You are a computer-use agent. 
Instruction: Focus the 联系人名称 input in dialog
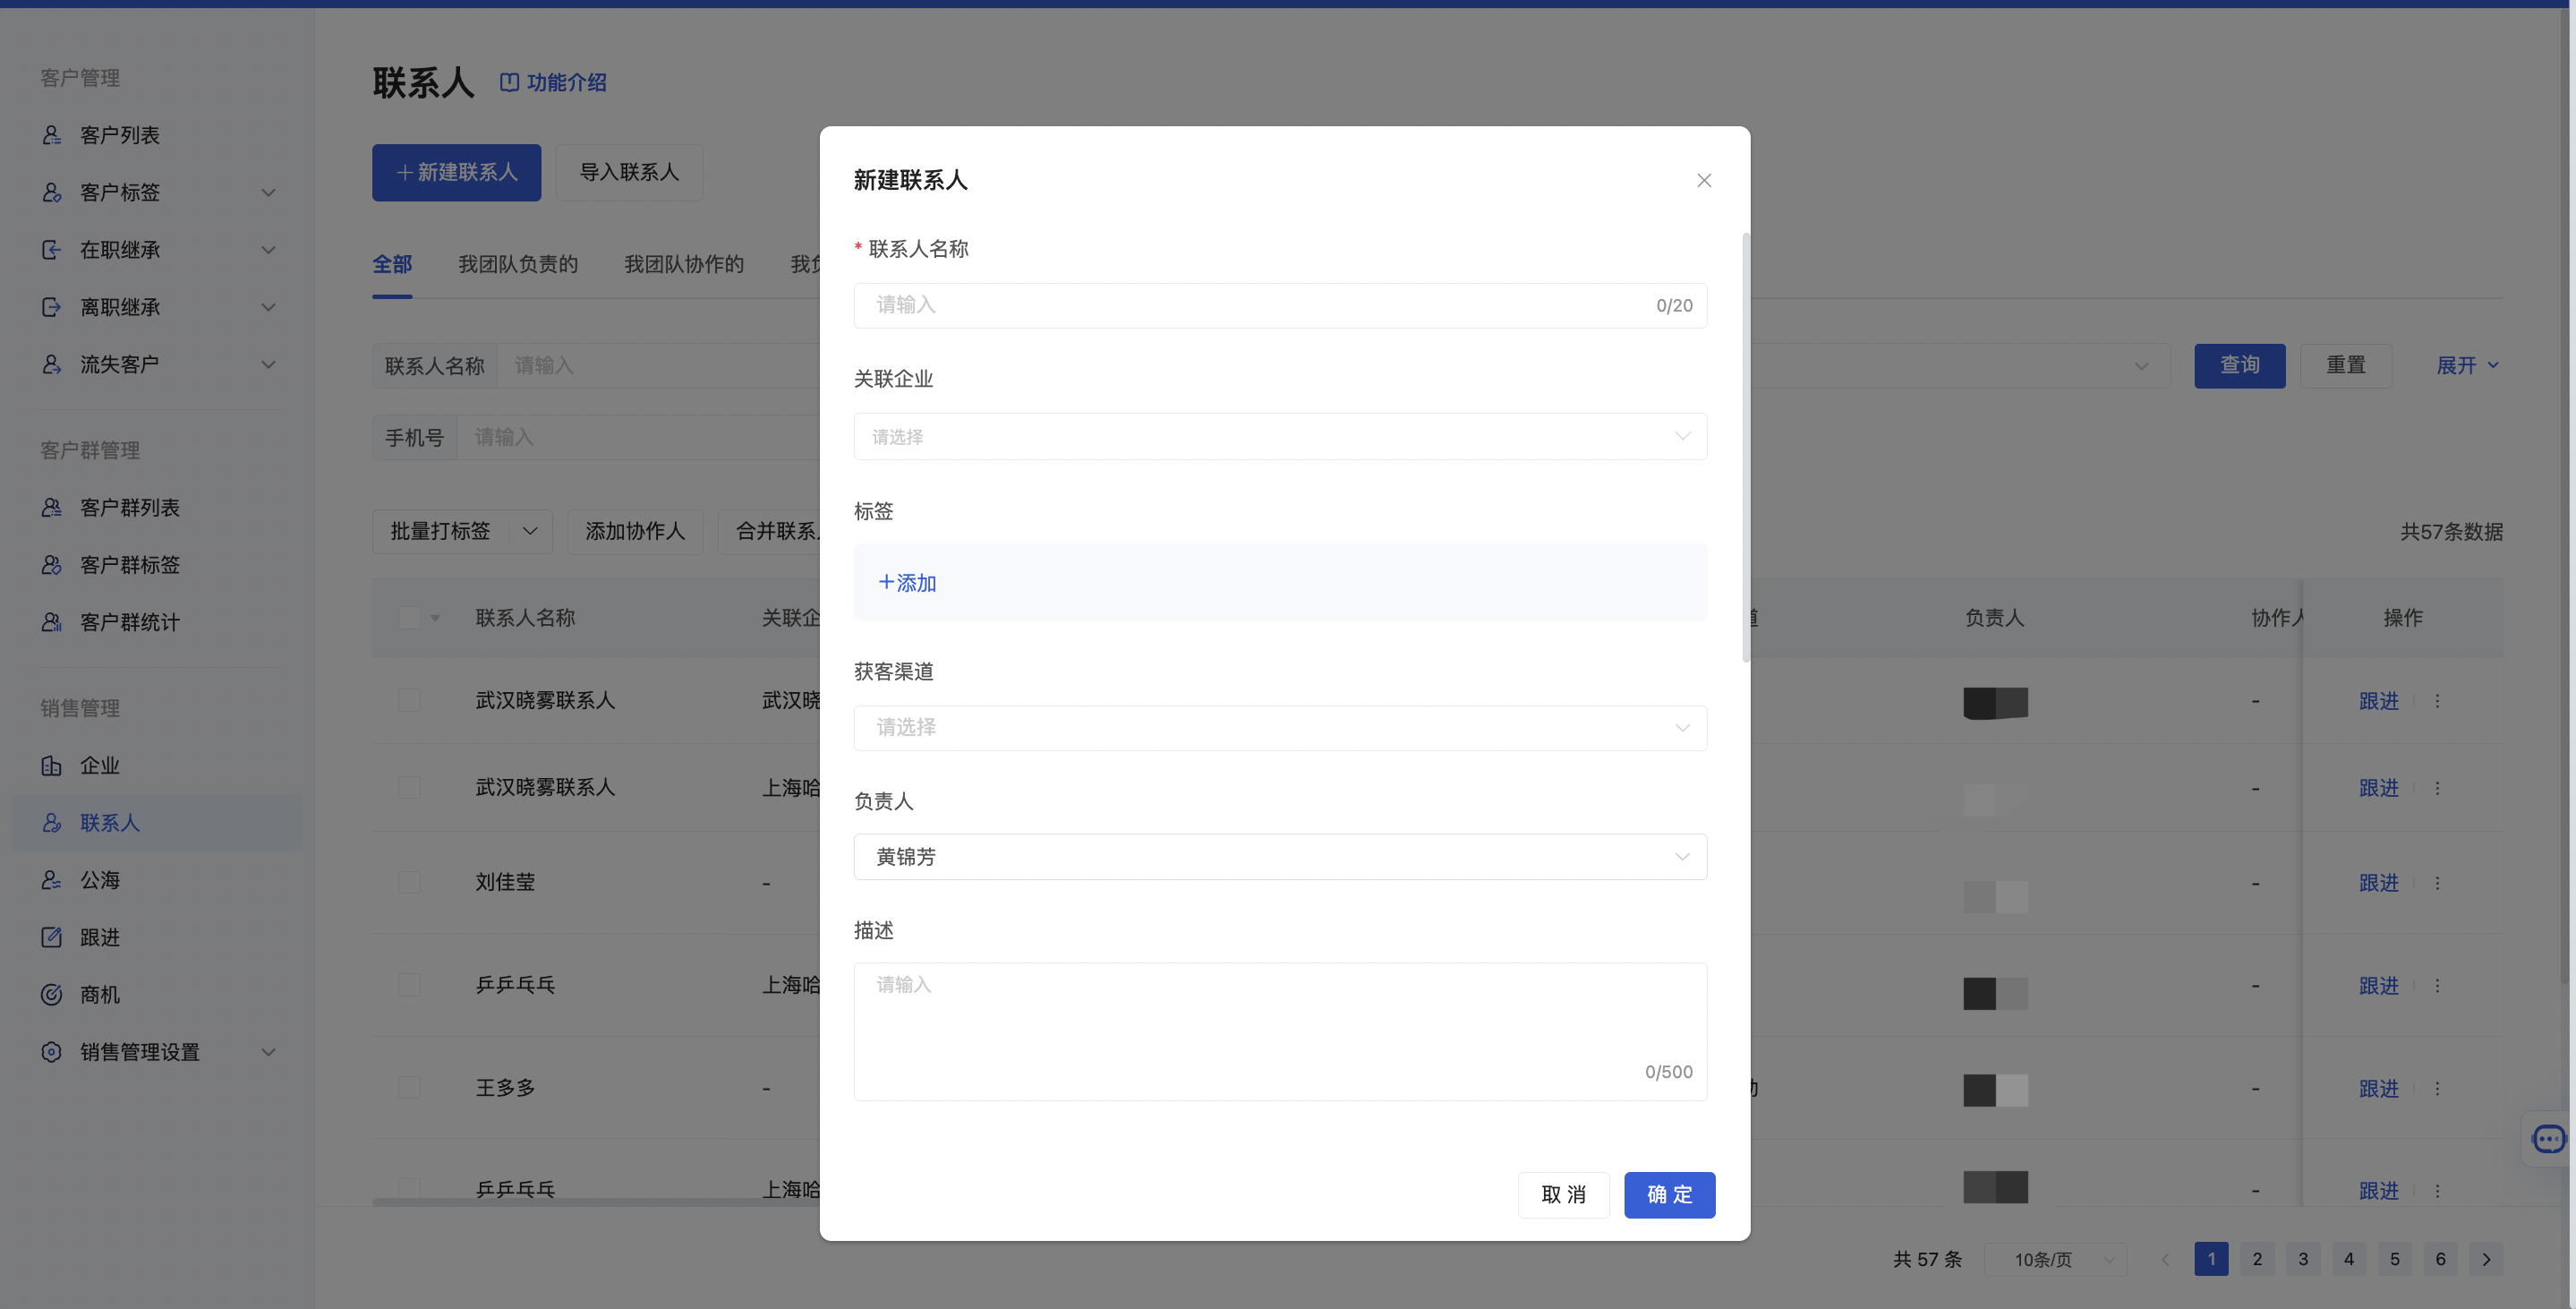[x=1280, y=305]
